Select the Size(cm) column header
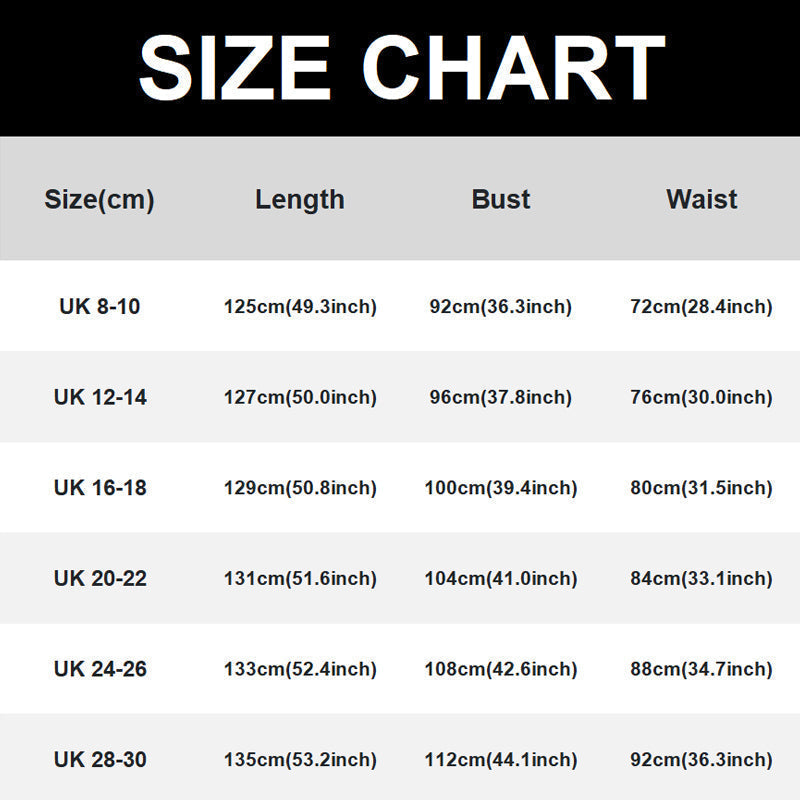 (x=99, y=200)
